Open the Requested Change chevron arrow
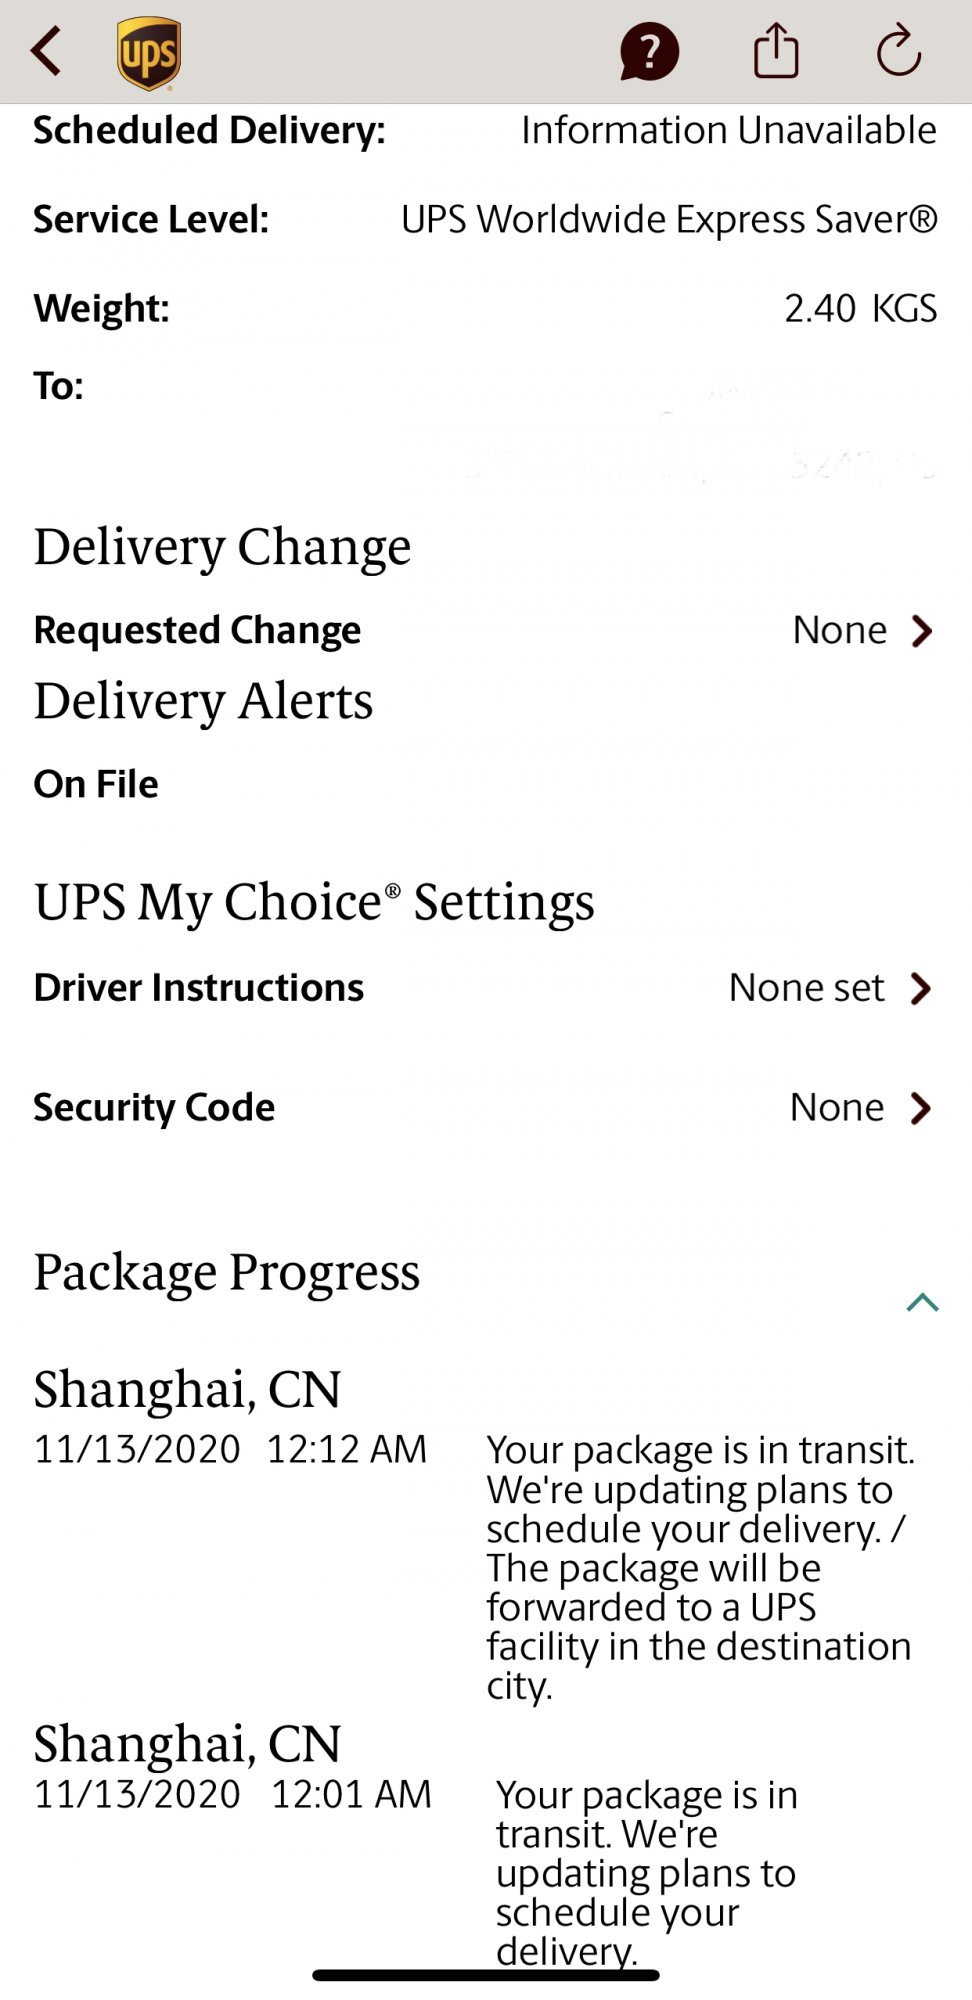The image size is (972, 2000). pos(922,631)
